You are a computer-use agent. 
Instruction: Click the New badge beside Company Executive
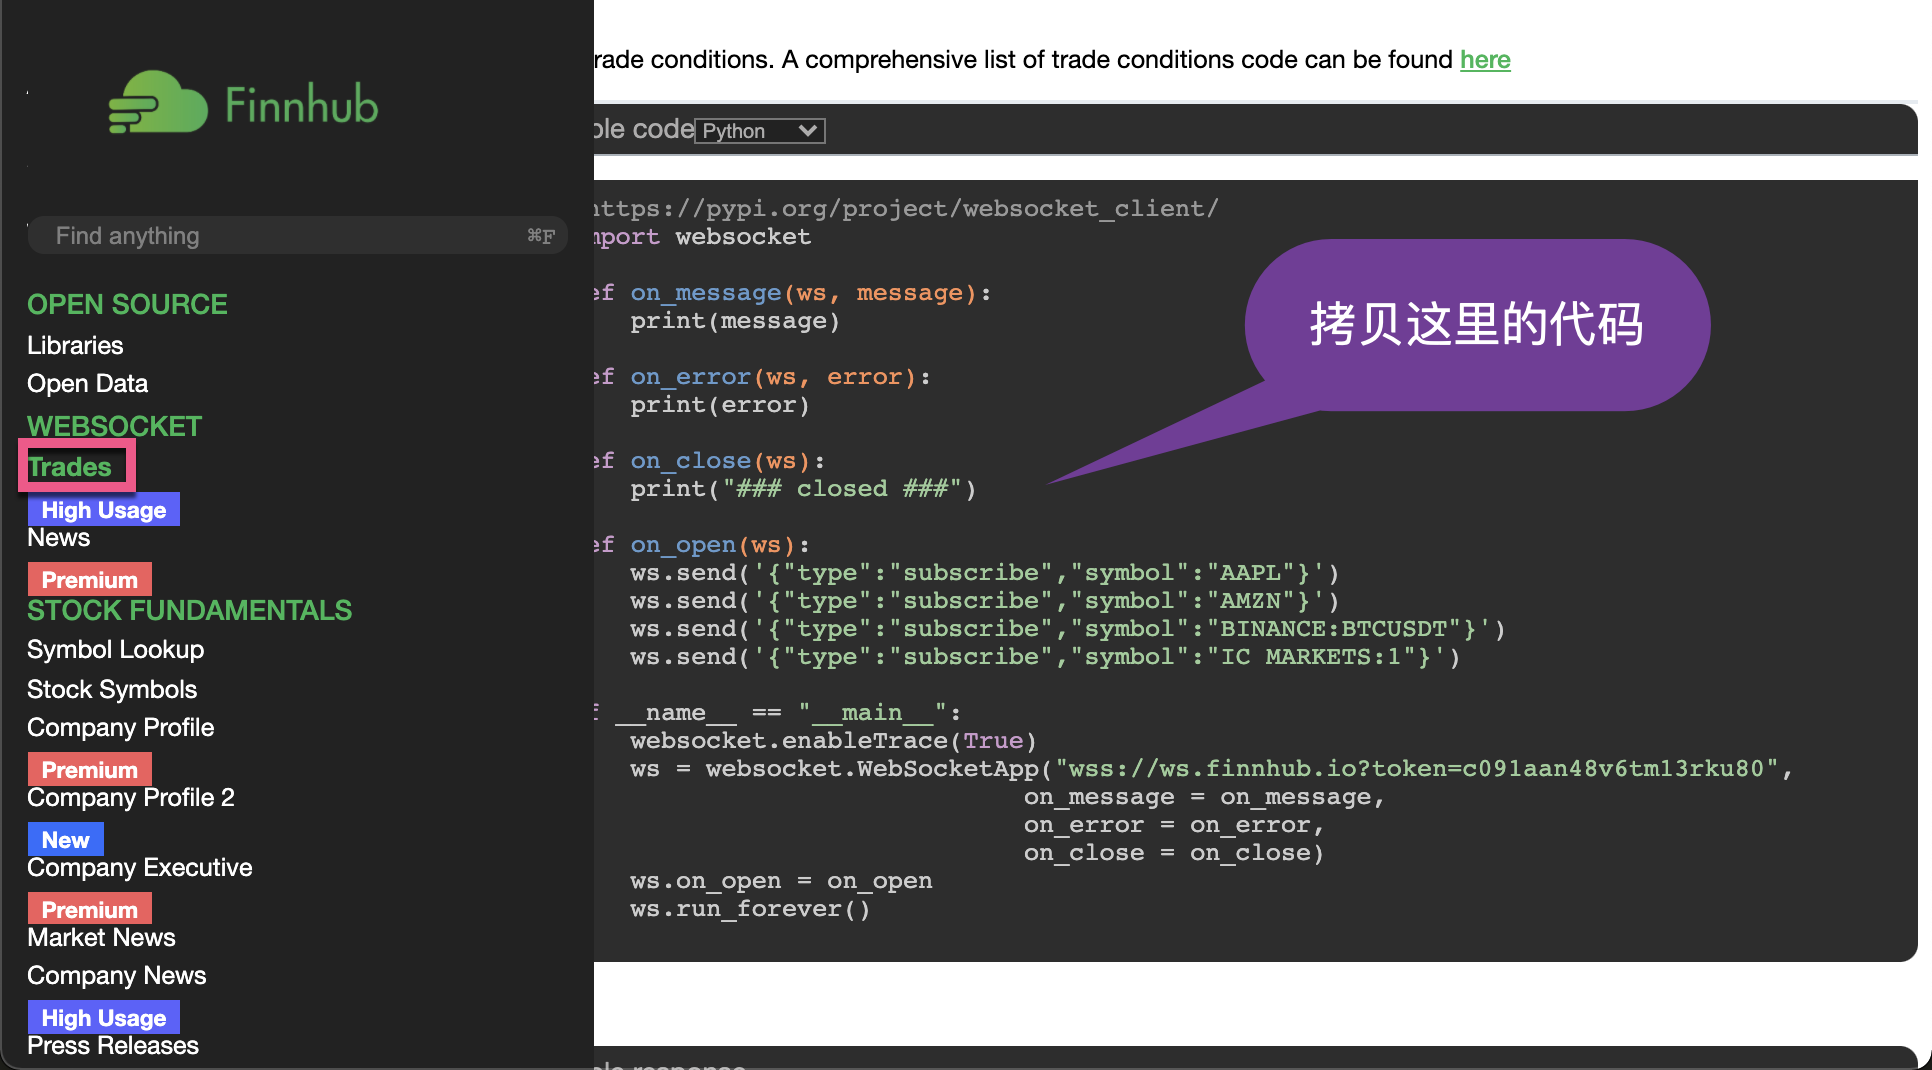click(x=65, y=839)
